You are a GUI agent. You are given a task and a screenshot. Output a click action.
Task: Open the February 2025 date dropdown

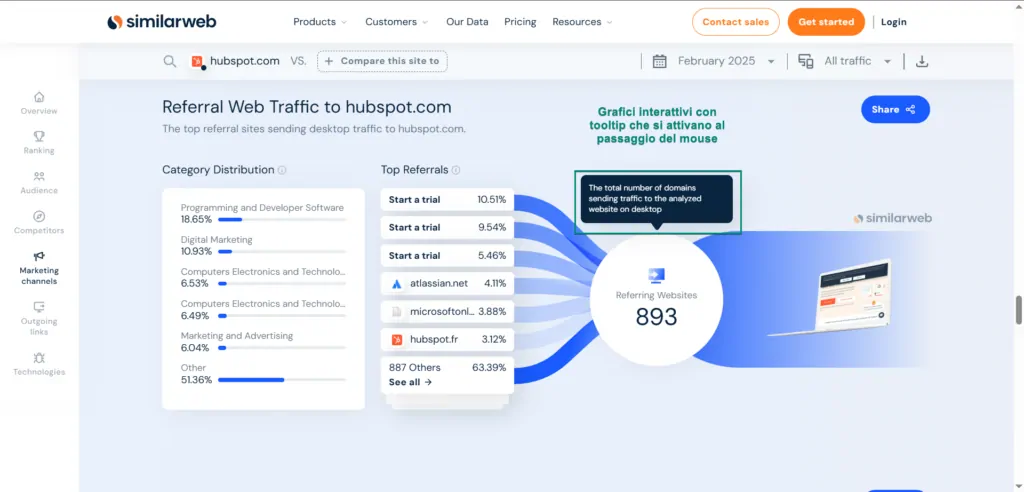[726, 61]
